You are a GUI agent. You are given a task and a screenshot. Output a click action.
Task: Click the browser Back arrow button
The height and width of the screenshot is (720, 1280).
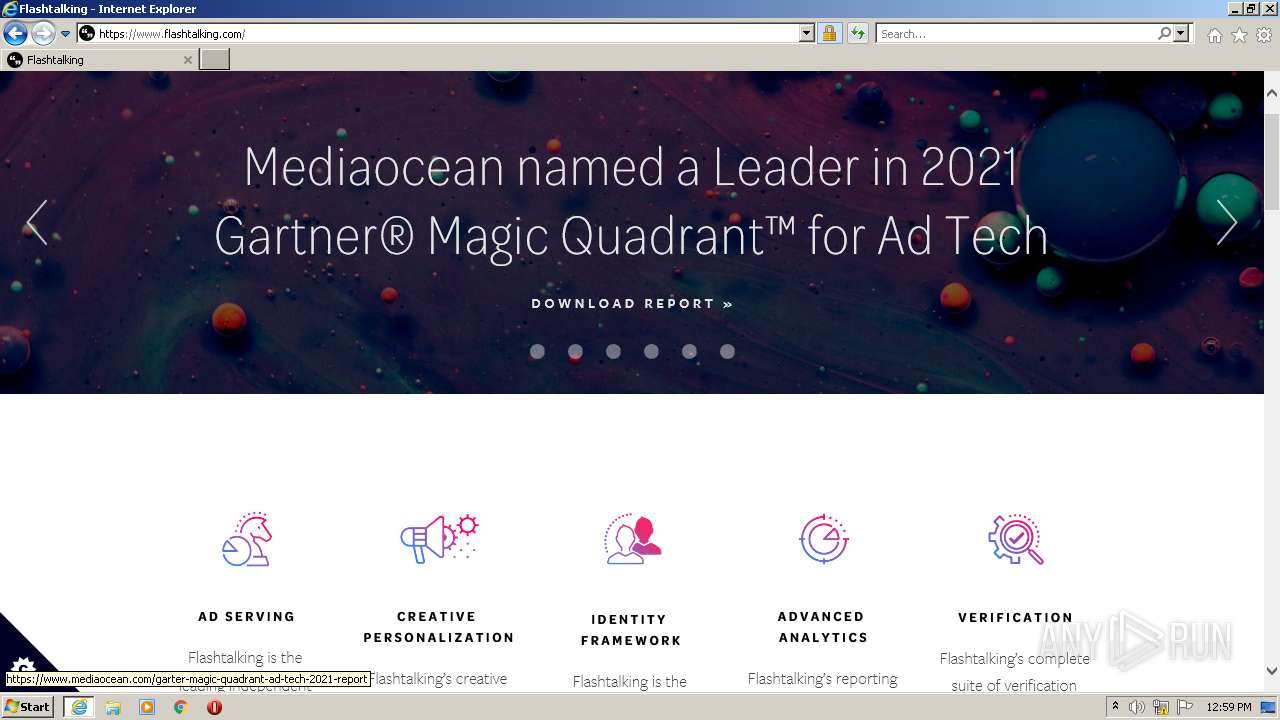pos(15,33)
